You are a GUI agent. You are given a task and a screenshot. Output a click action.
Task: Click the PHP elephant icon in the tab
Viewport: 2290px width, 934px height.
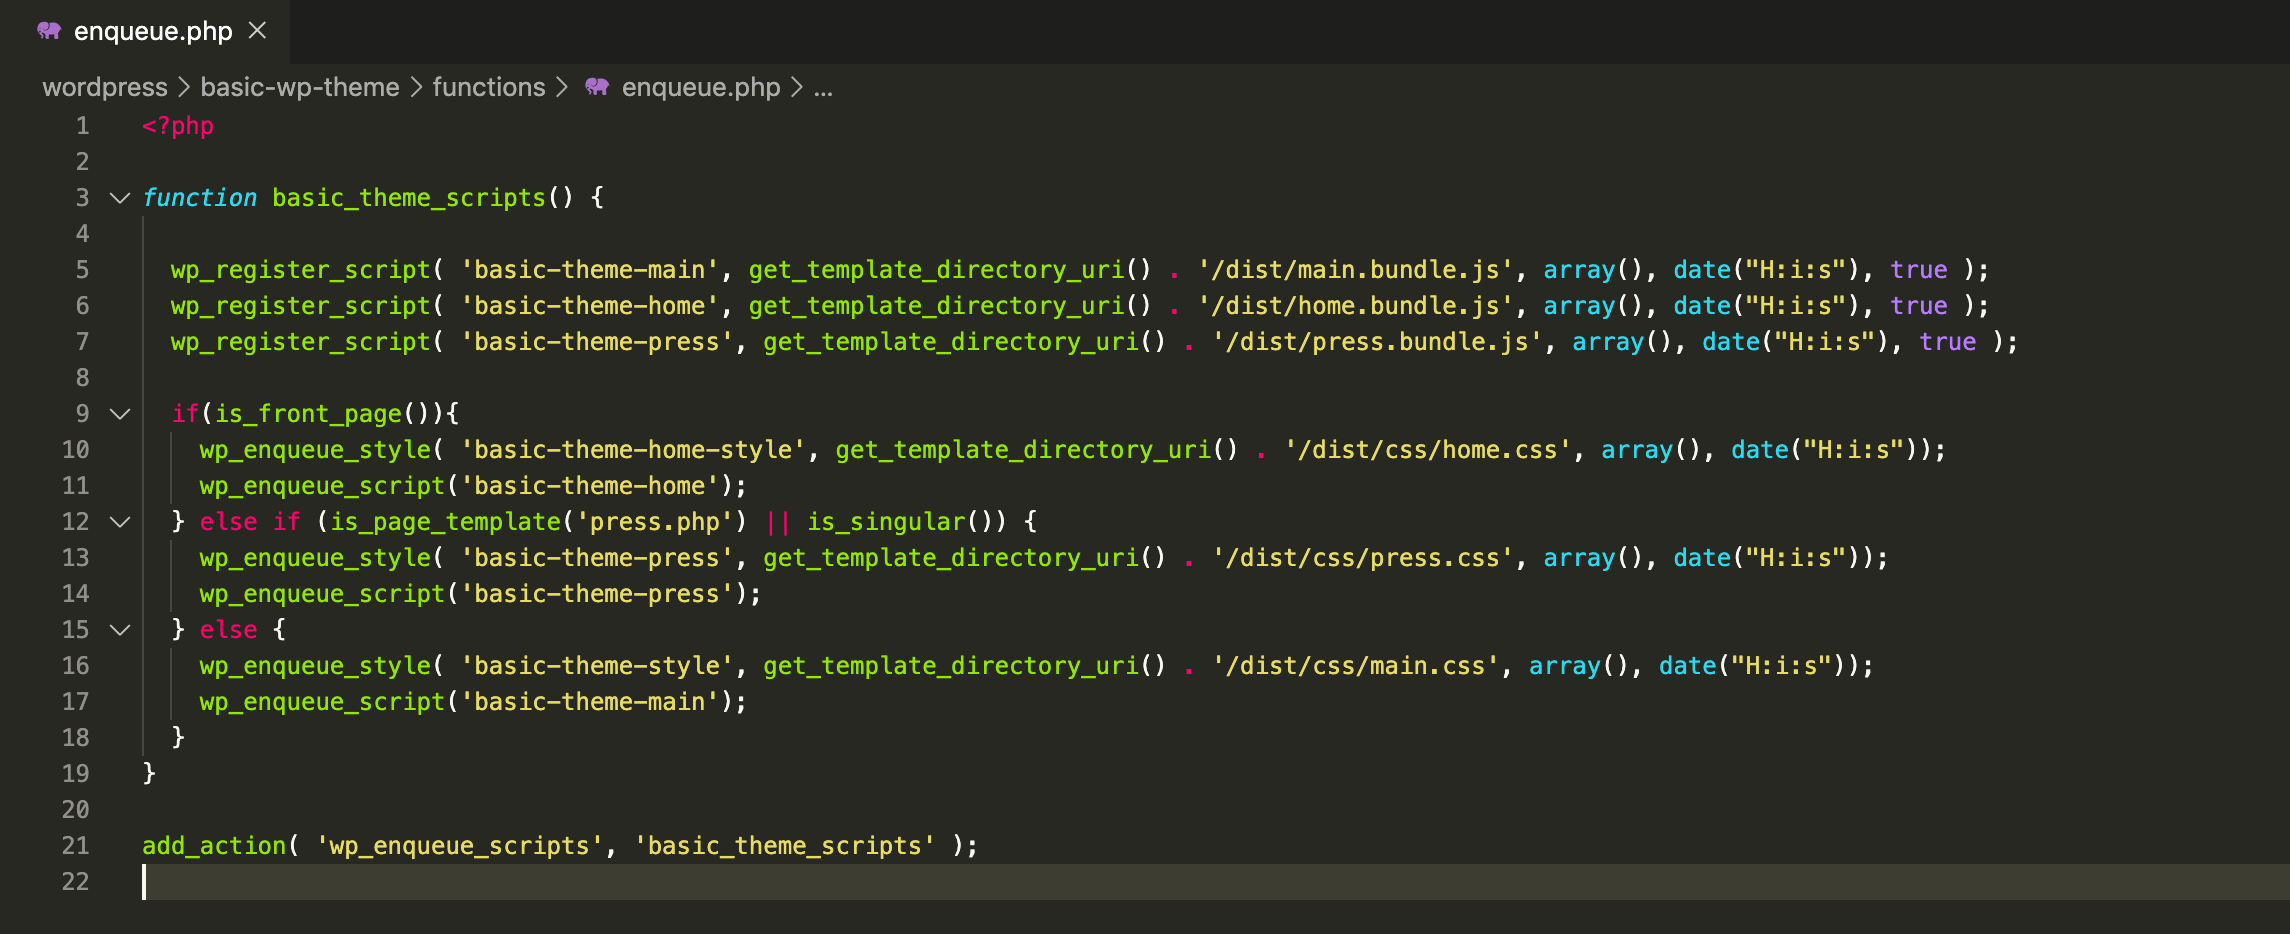click(x=49, y=31)
